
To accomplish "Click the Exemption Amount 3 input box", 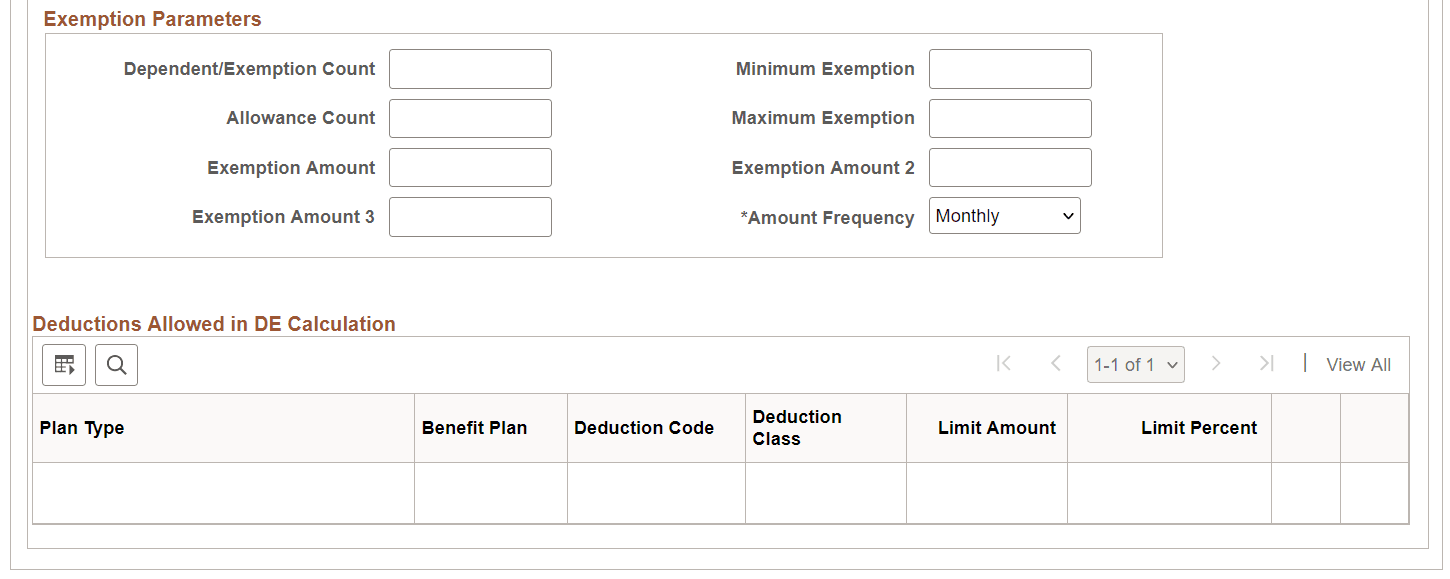I will coord(470,216).
